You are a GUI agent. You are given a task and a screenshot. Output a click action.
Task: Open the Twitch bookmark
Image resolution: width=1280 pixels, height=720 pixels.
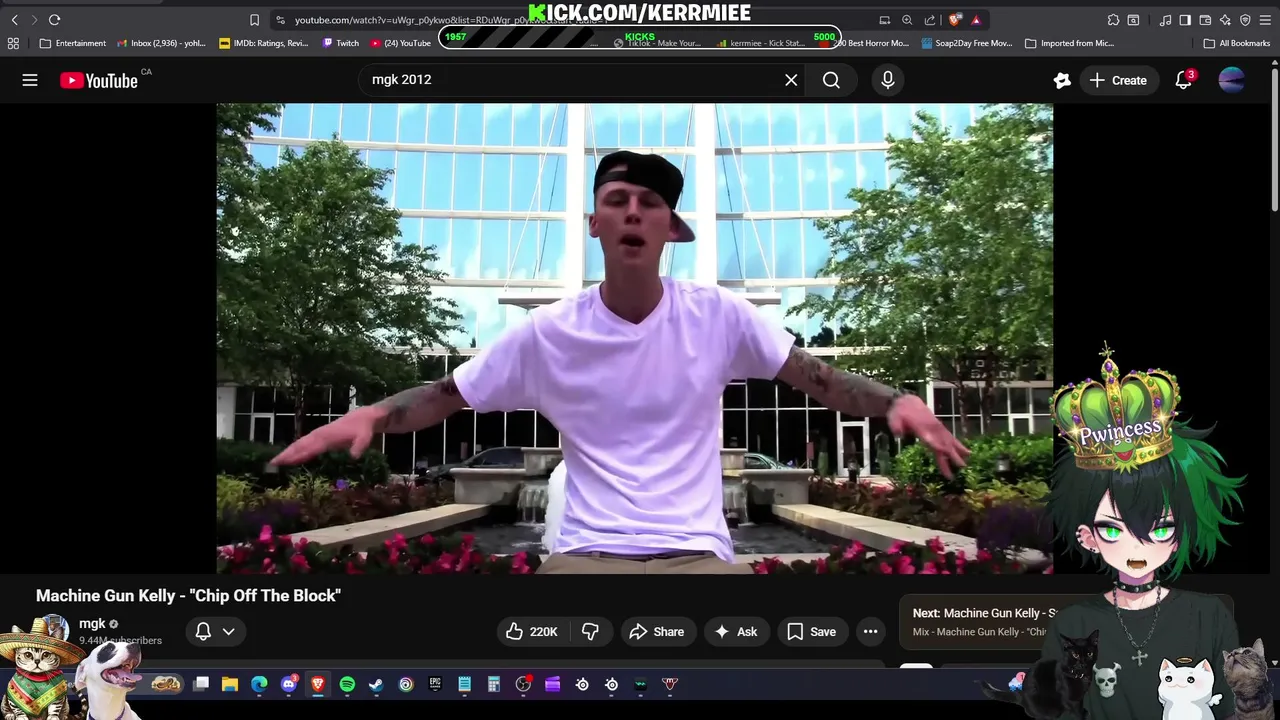click(341, 43)
